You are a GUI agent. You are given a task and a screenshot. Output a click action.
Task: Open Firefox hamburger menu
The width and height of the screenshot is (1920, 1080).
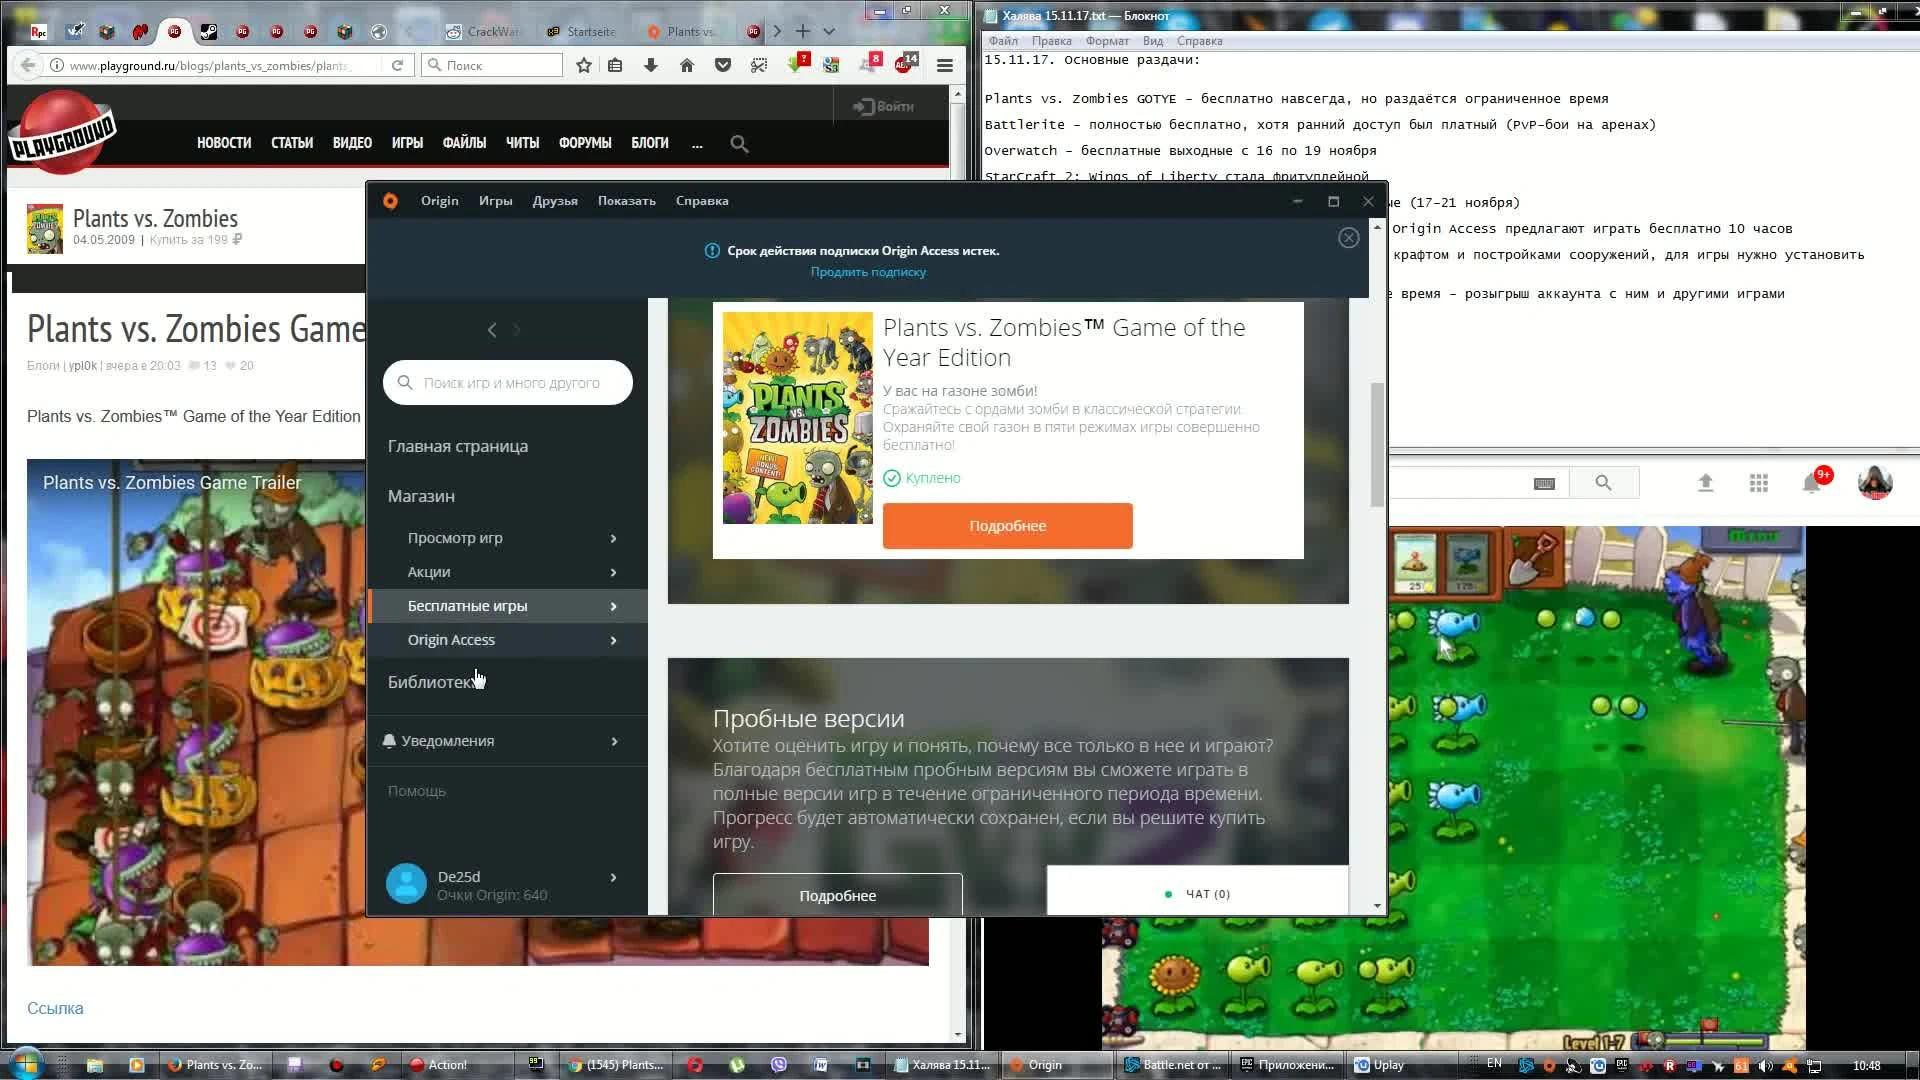coord(944,65)
